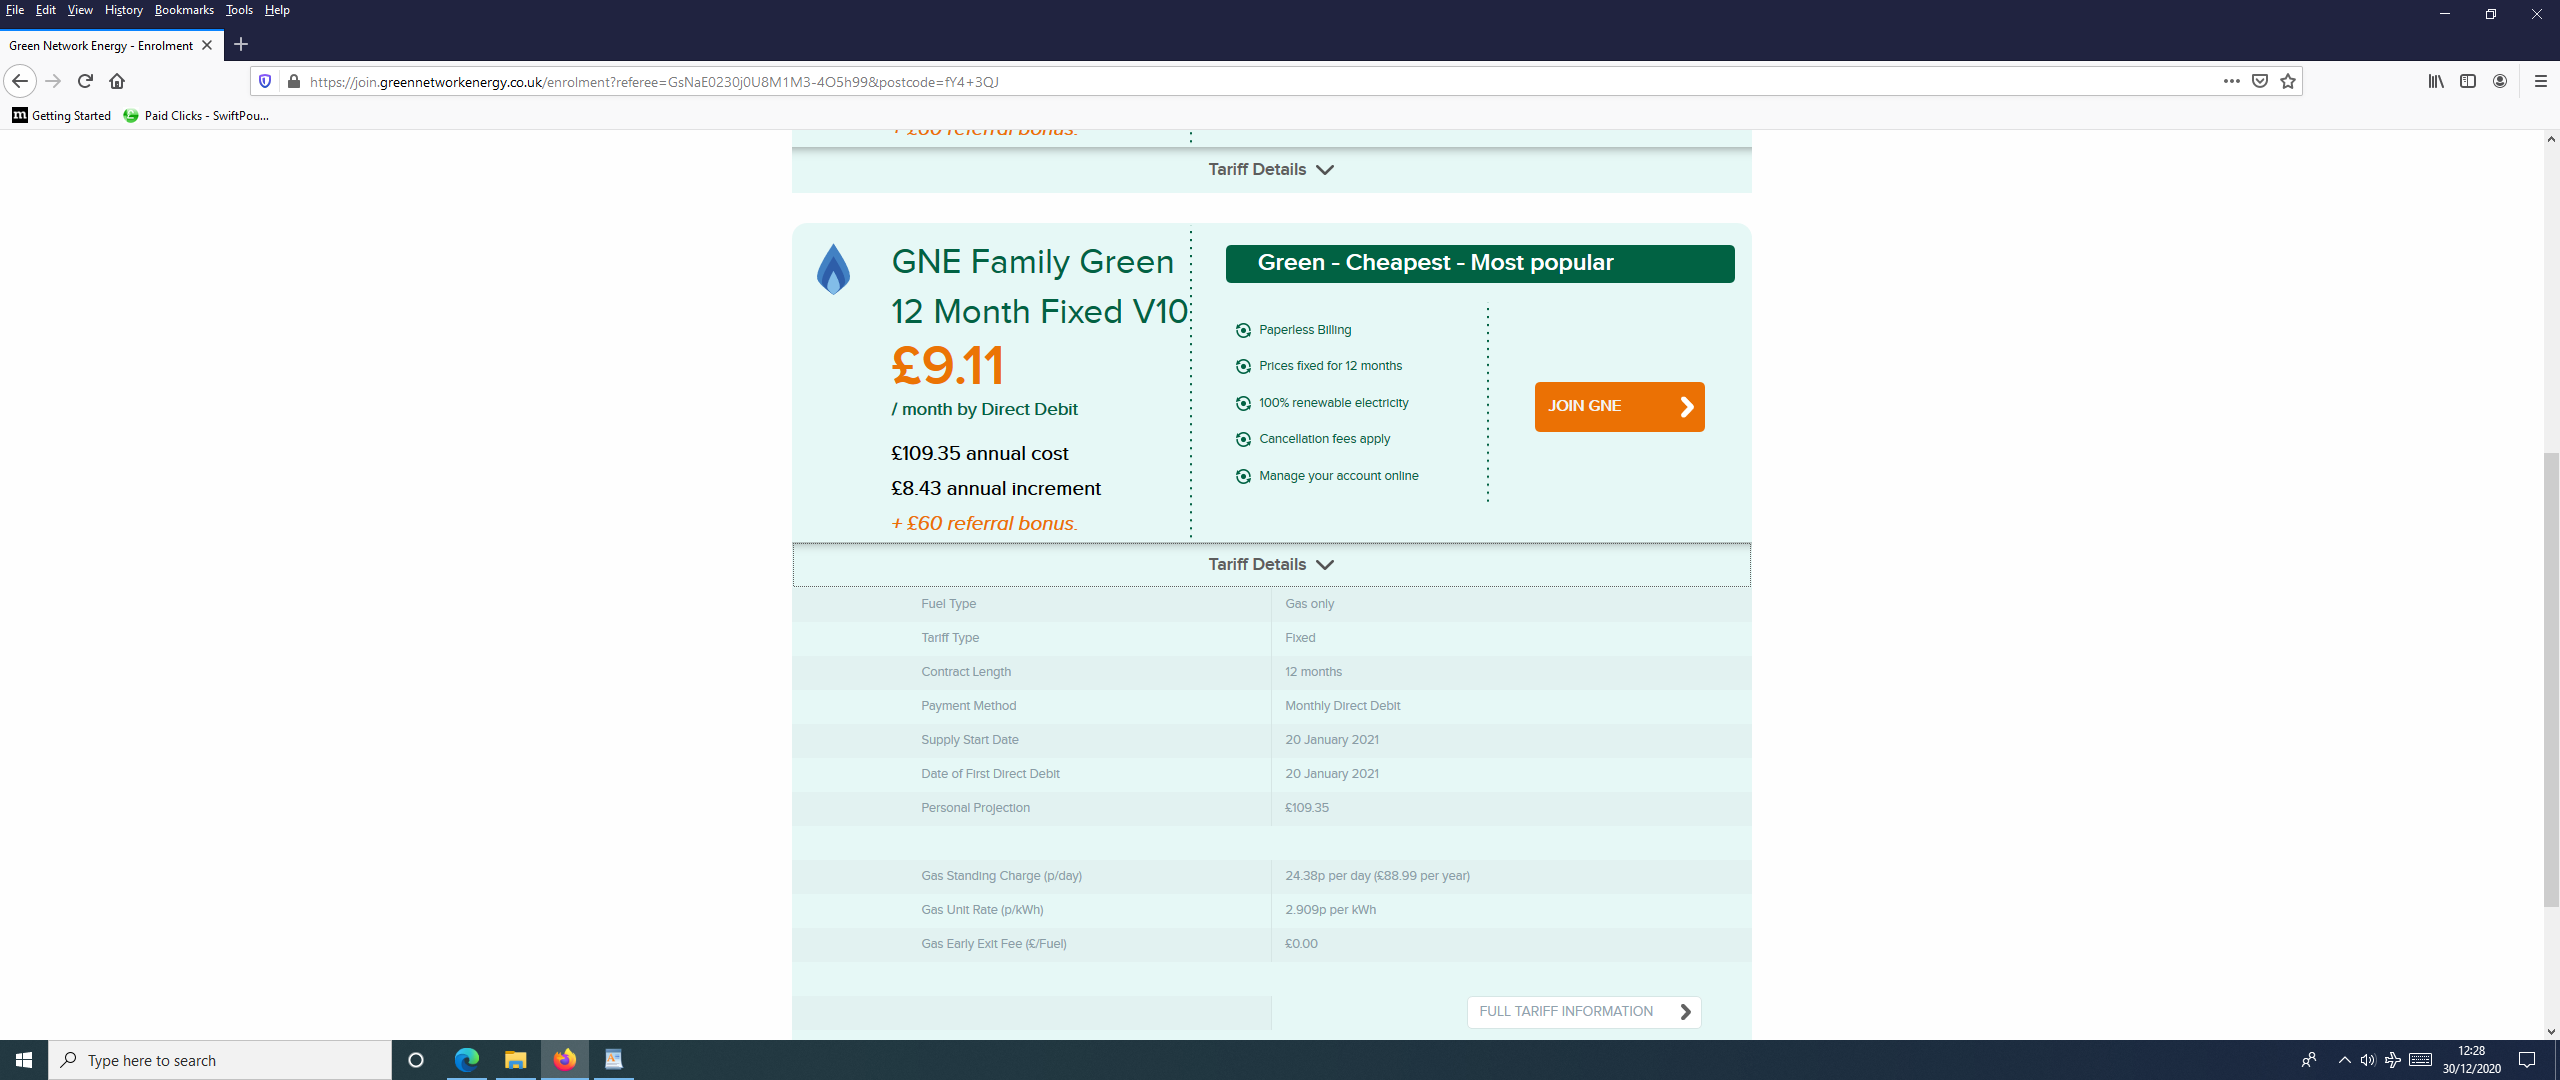2560x1080 pixels.
Task: Click the JOIN GNE button
Action: point(1619,407)
